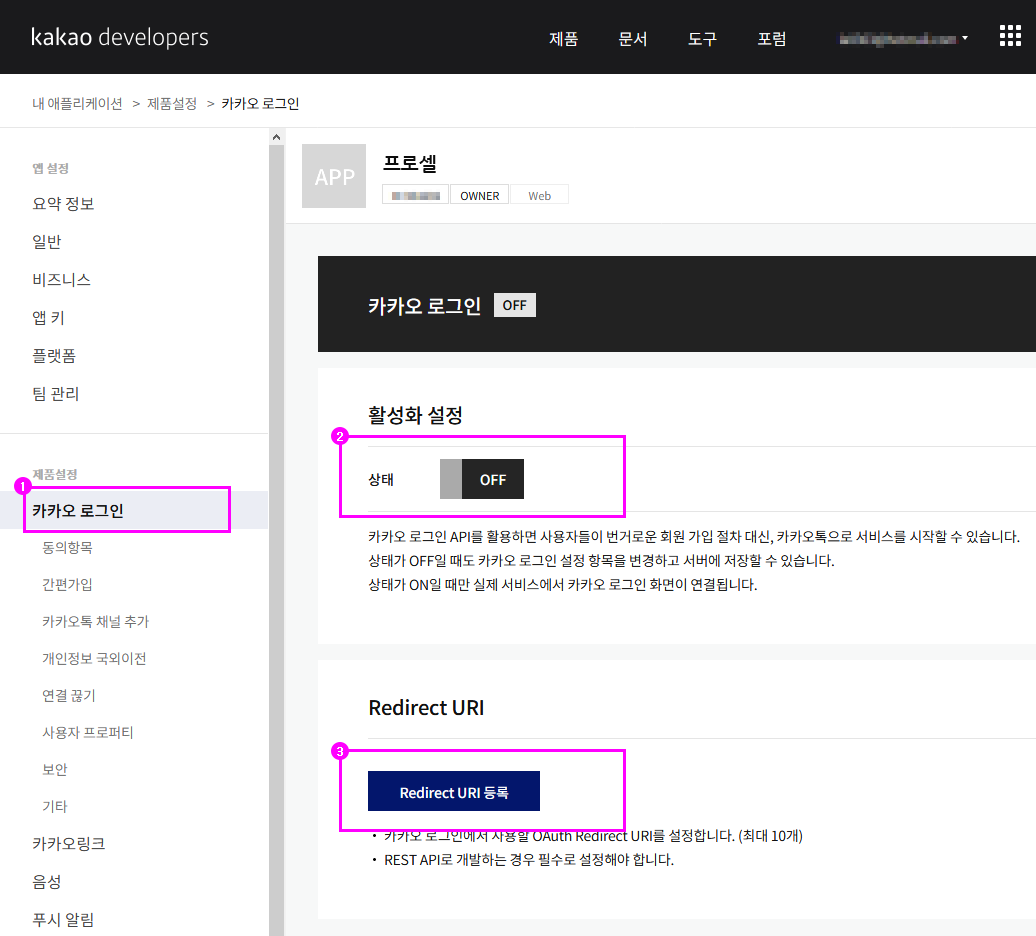Viewport: 1036px width, 936px height.
Task: Open the 포럼 menu
Action: coord(772,39)
